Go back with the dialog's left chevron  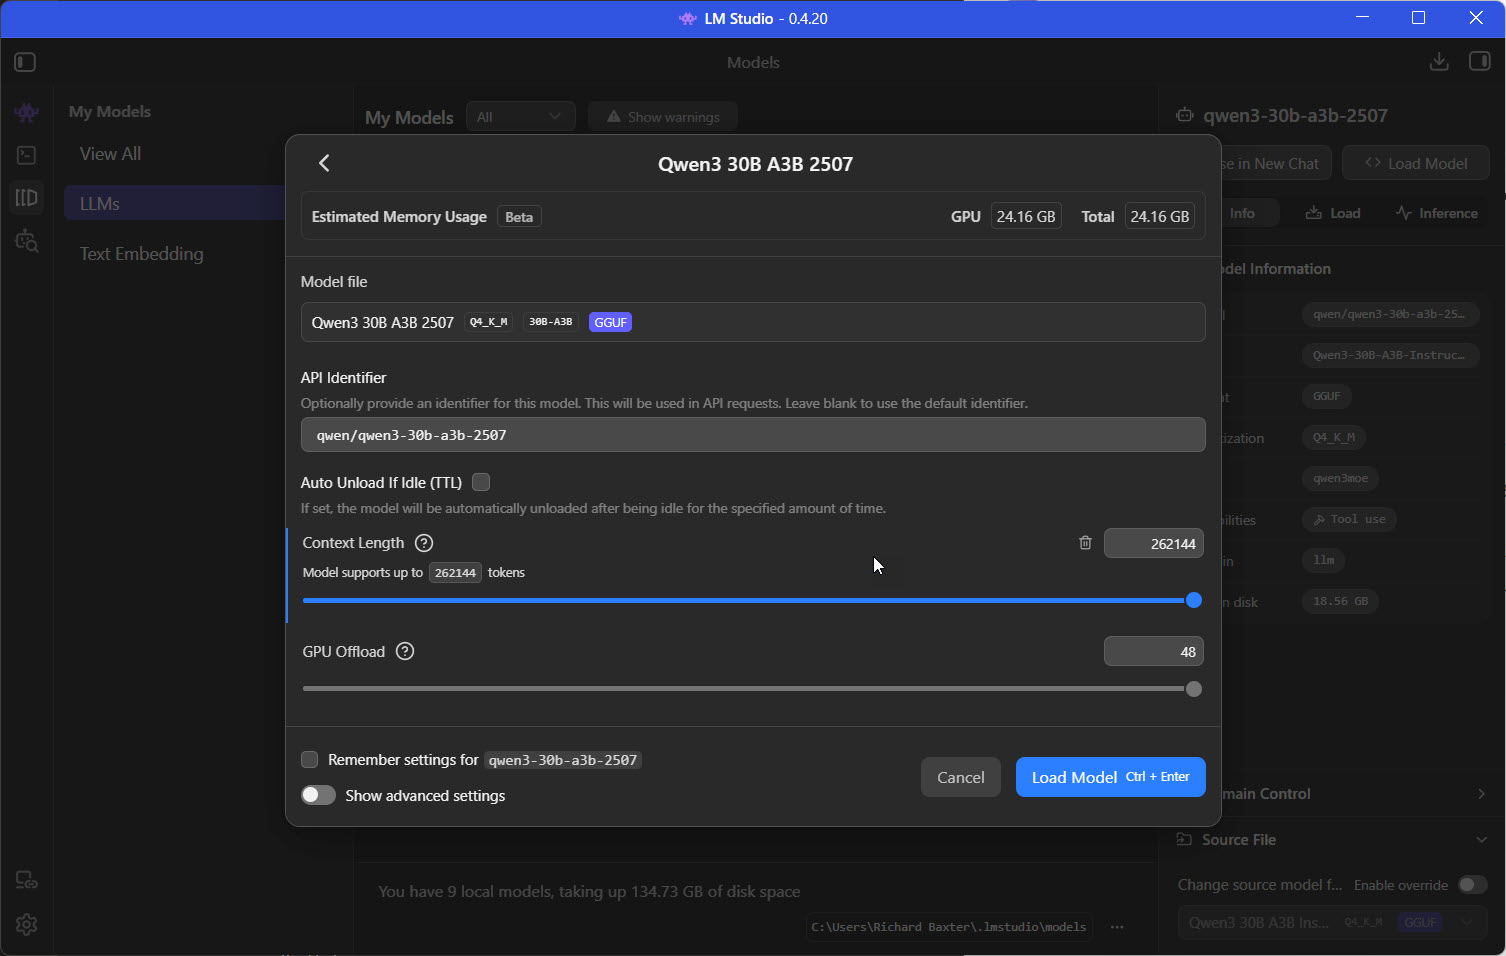(324, 163)
